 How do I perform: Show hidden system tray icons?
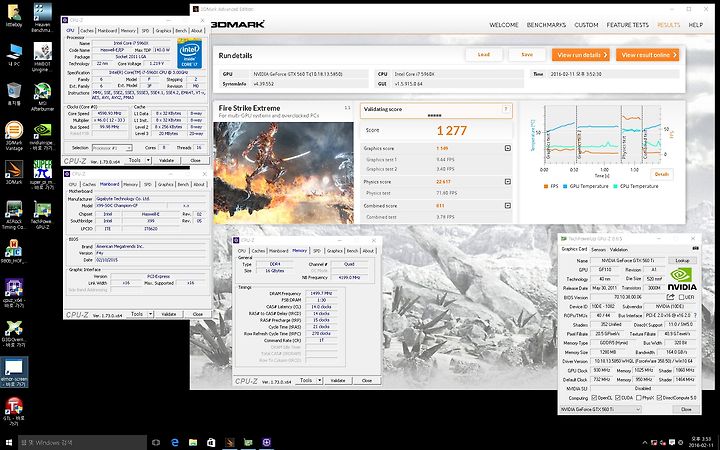645,443
